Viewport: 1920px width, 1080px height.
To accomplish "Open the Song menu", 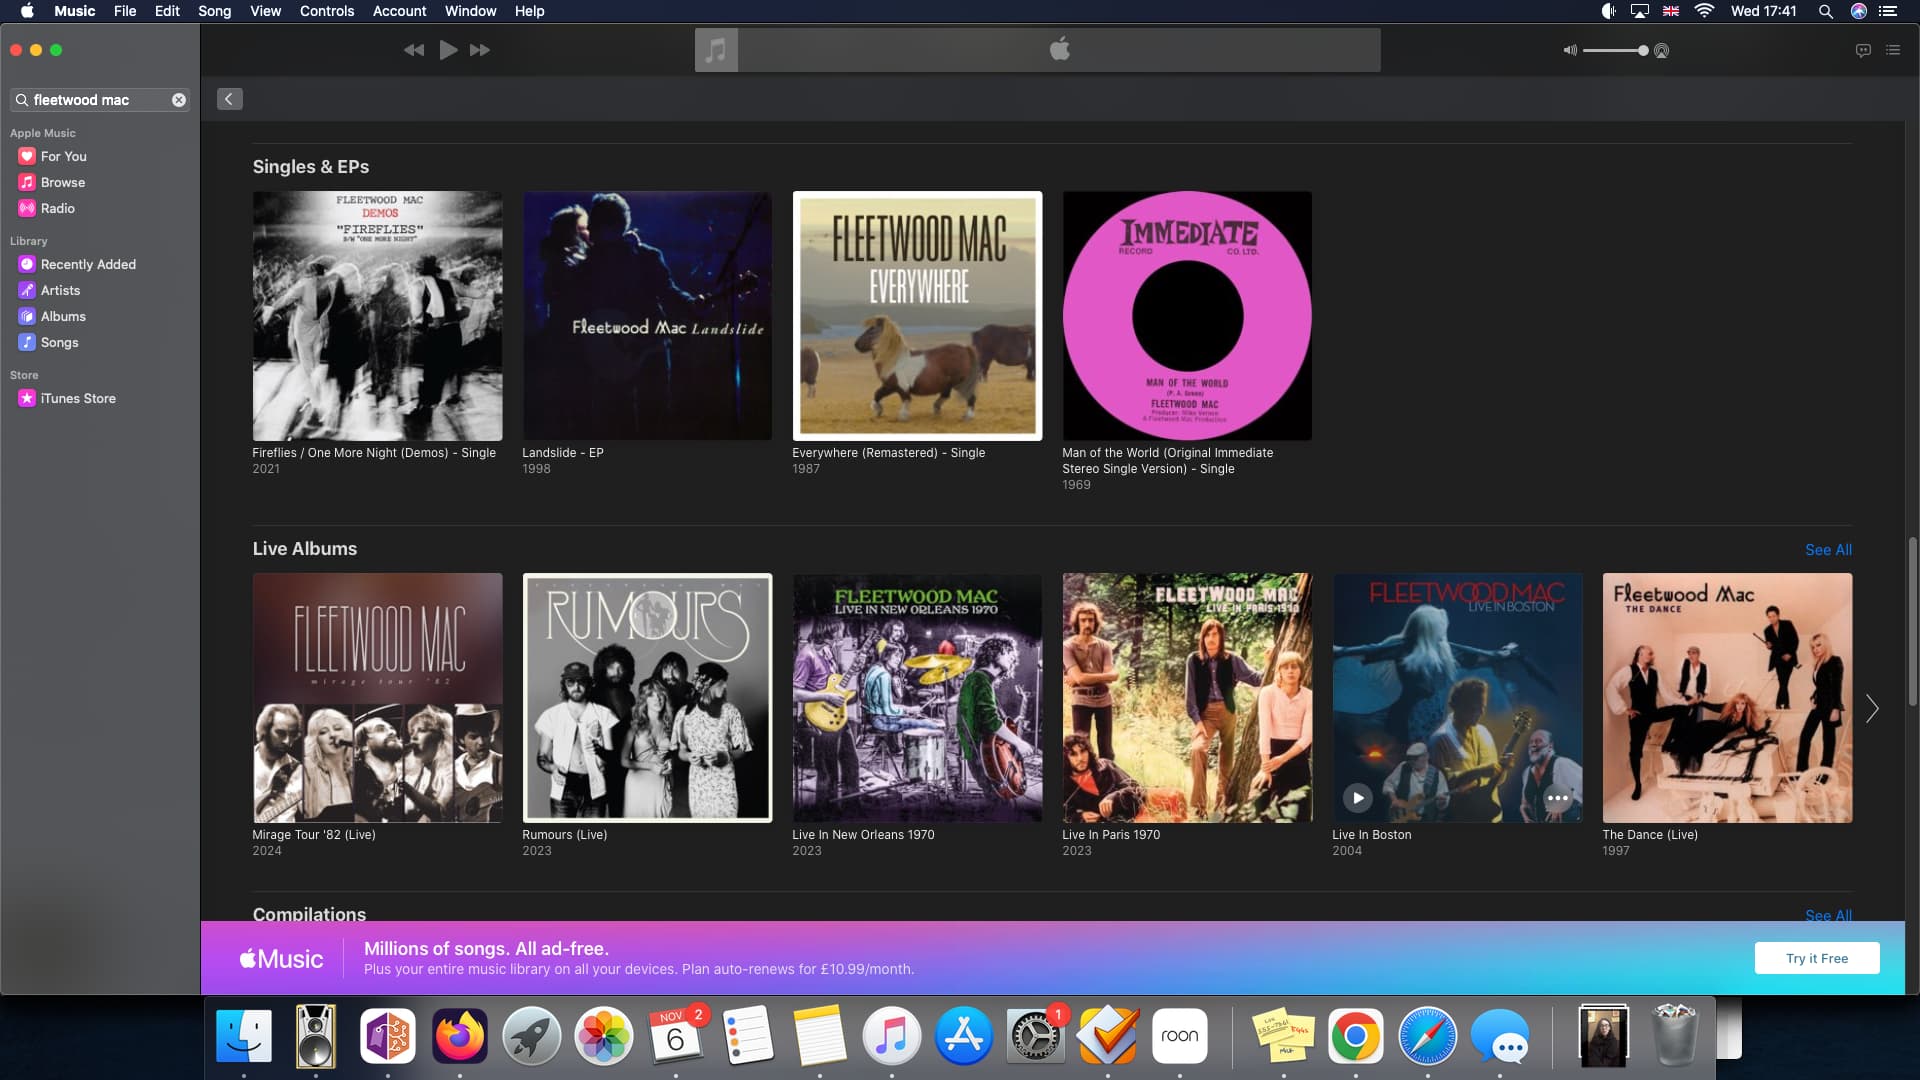I will [x=214, y=11].
